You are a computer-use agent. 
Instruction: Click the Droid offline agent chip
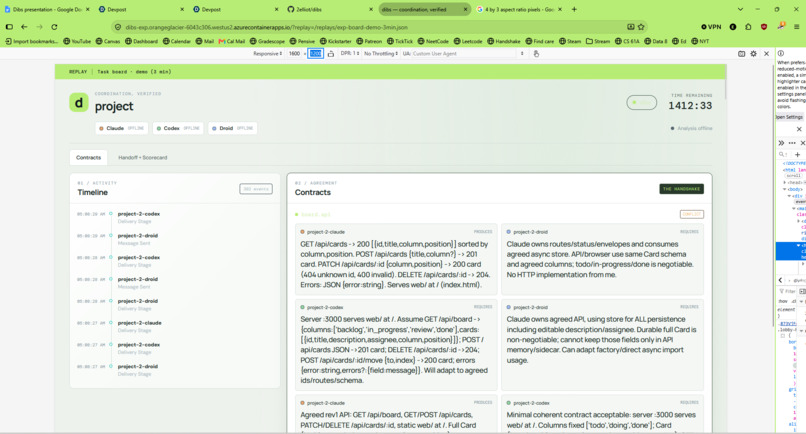point(233,128)
